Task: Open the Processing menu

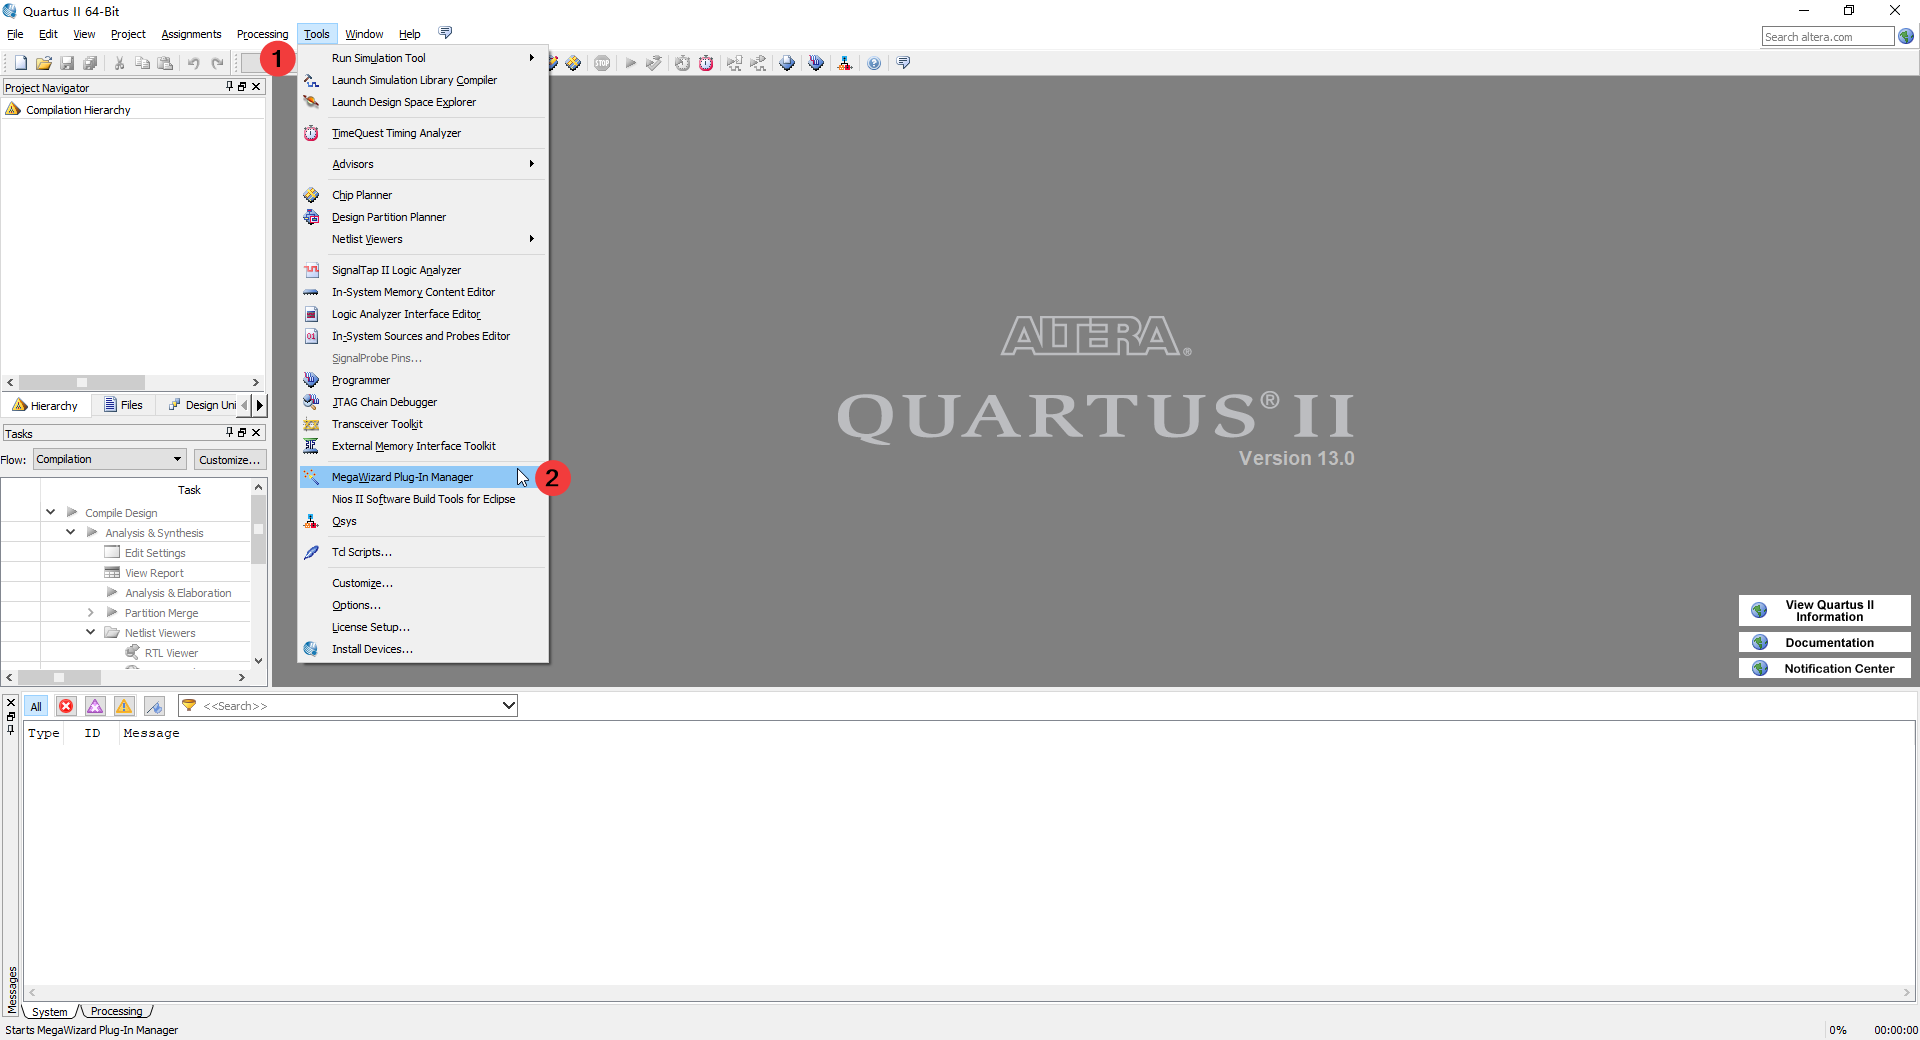Action: point(262,34)
